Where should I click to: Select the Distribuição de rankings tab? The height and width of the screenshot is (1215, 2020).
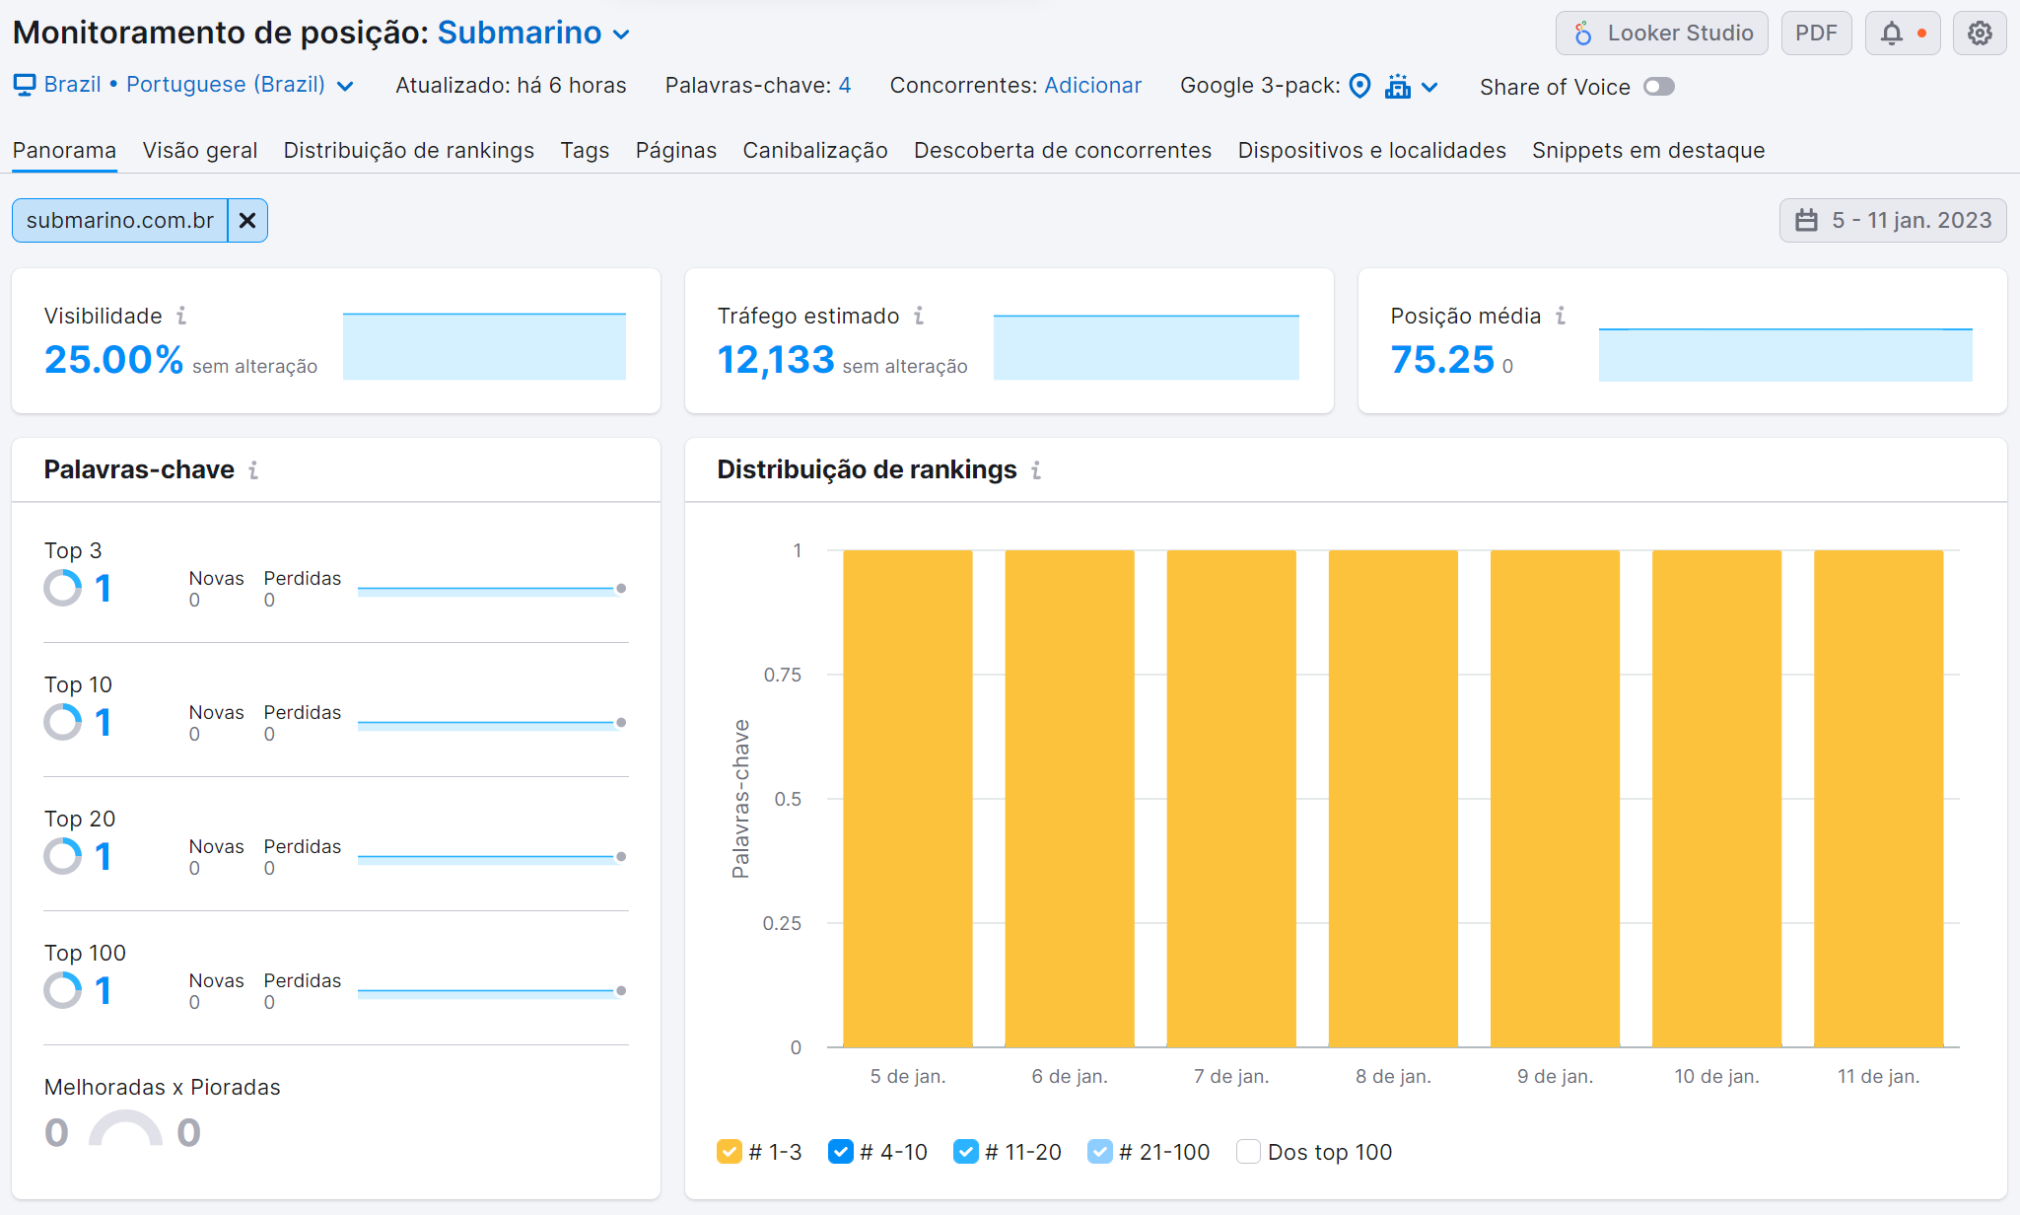pyautogui.click(x=408, y=150)
